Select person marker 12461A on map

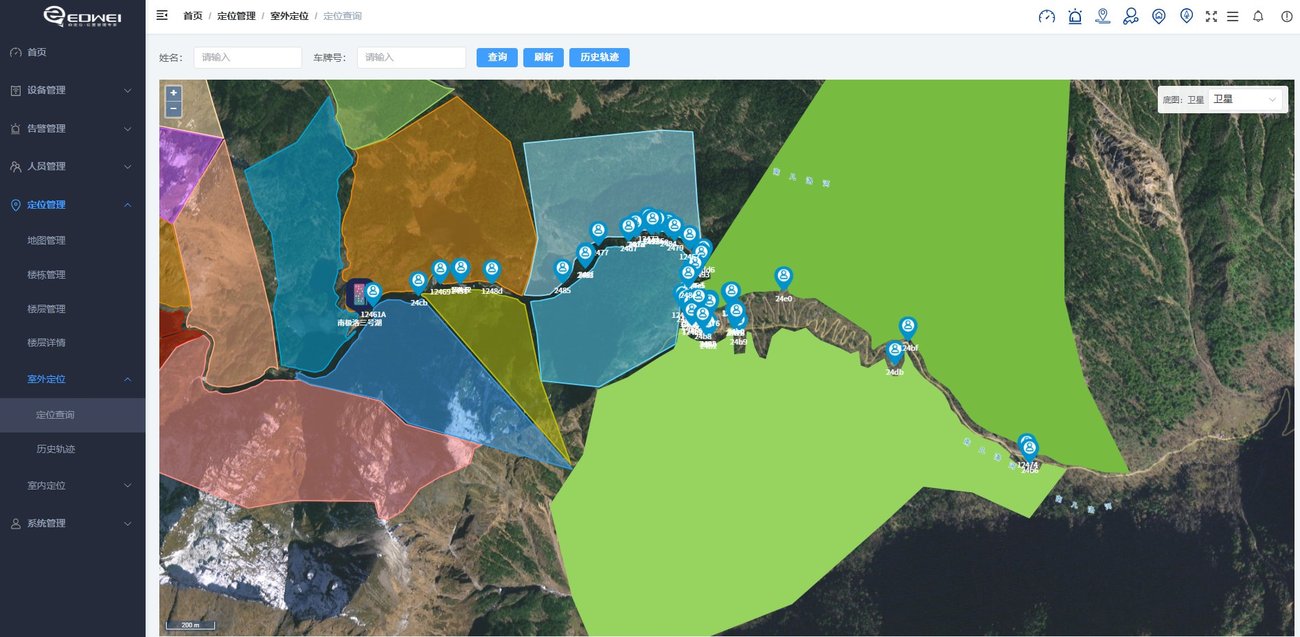(x=373, y=294)
